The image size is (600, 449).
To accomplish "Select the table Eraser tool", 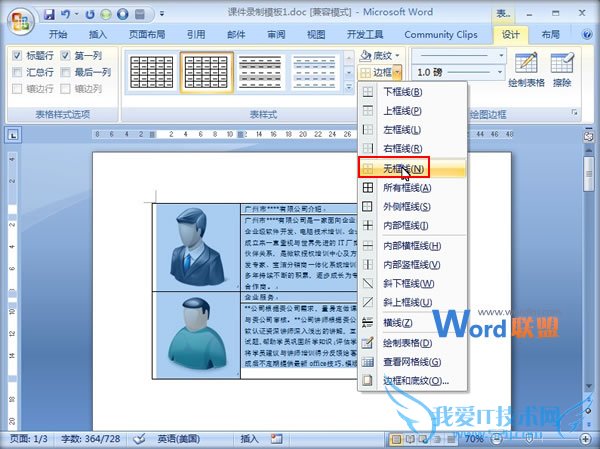I will point(562,70).
